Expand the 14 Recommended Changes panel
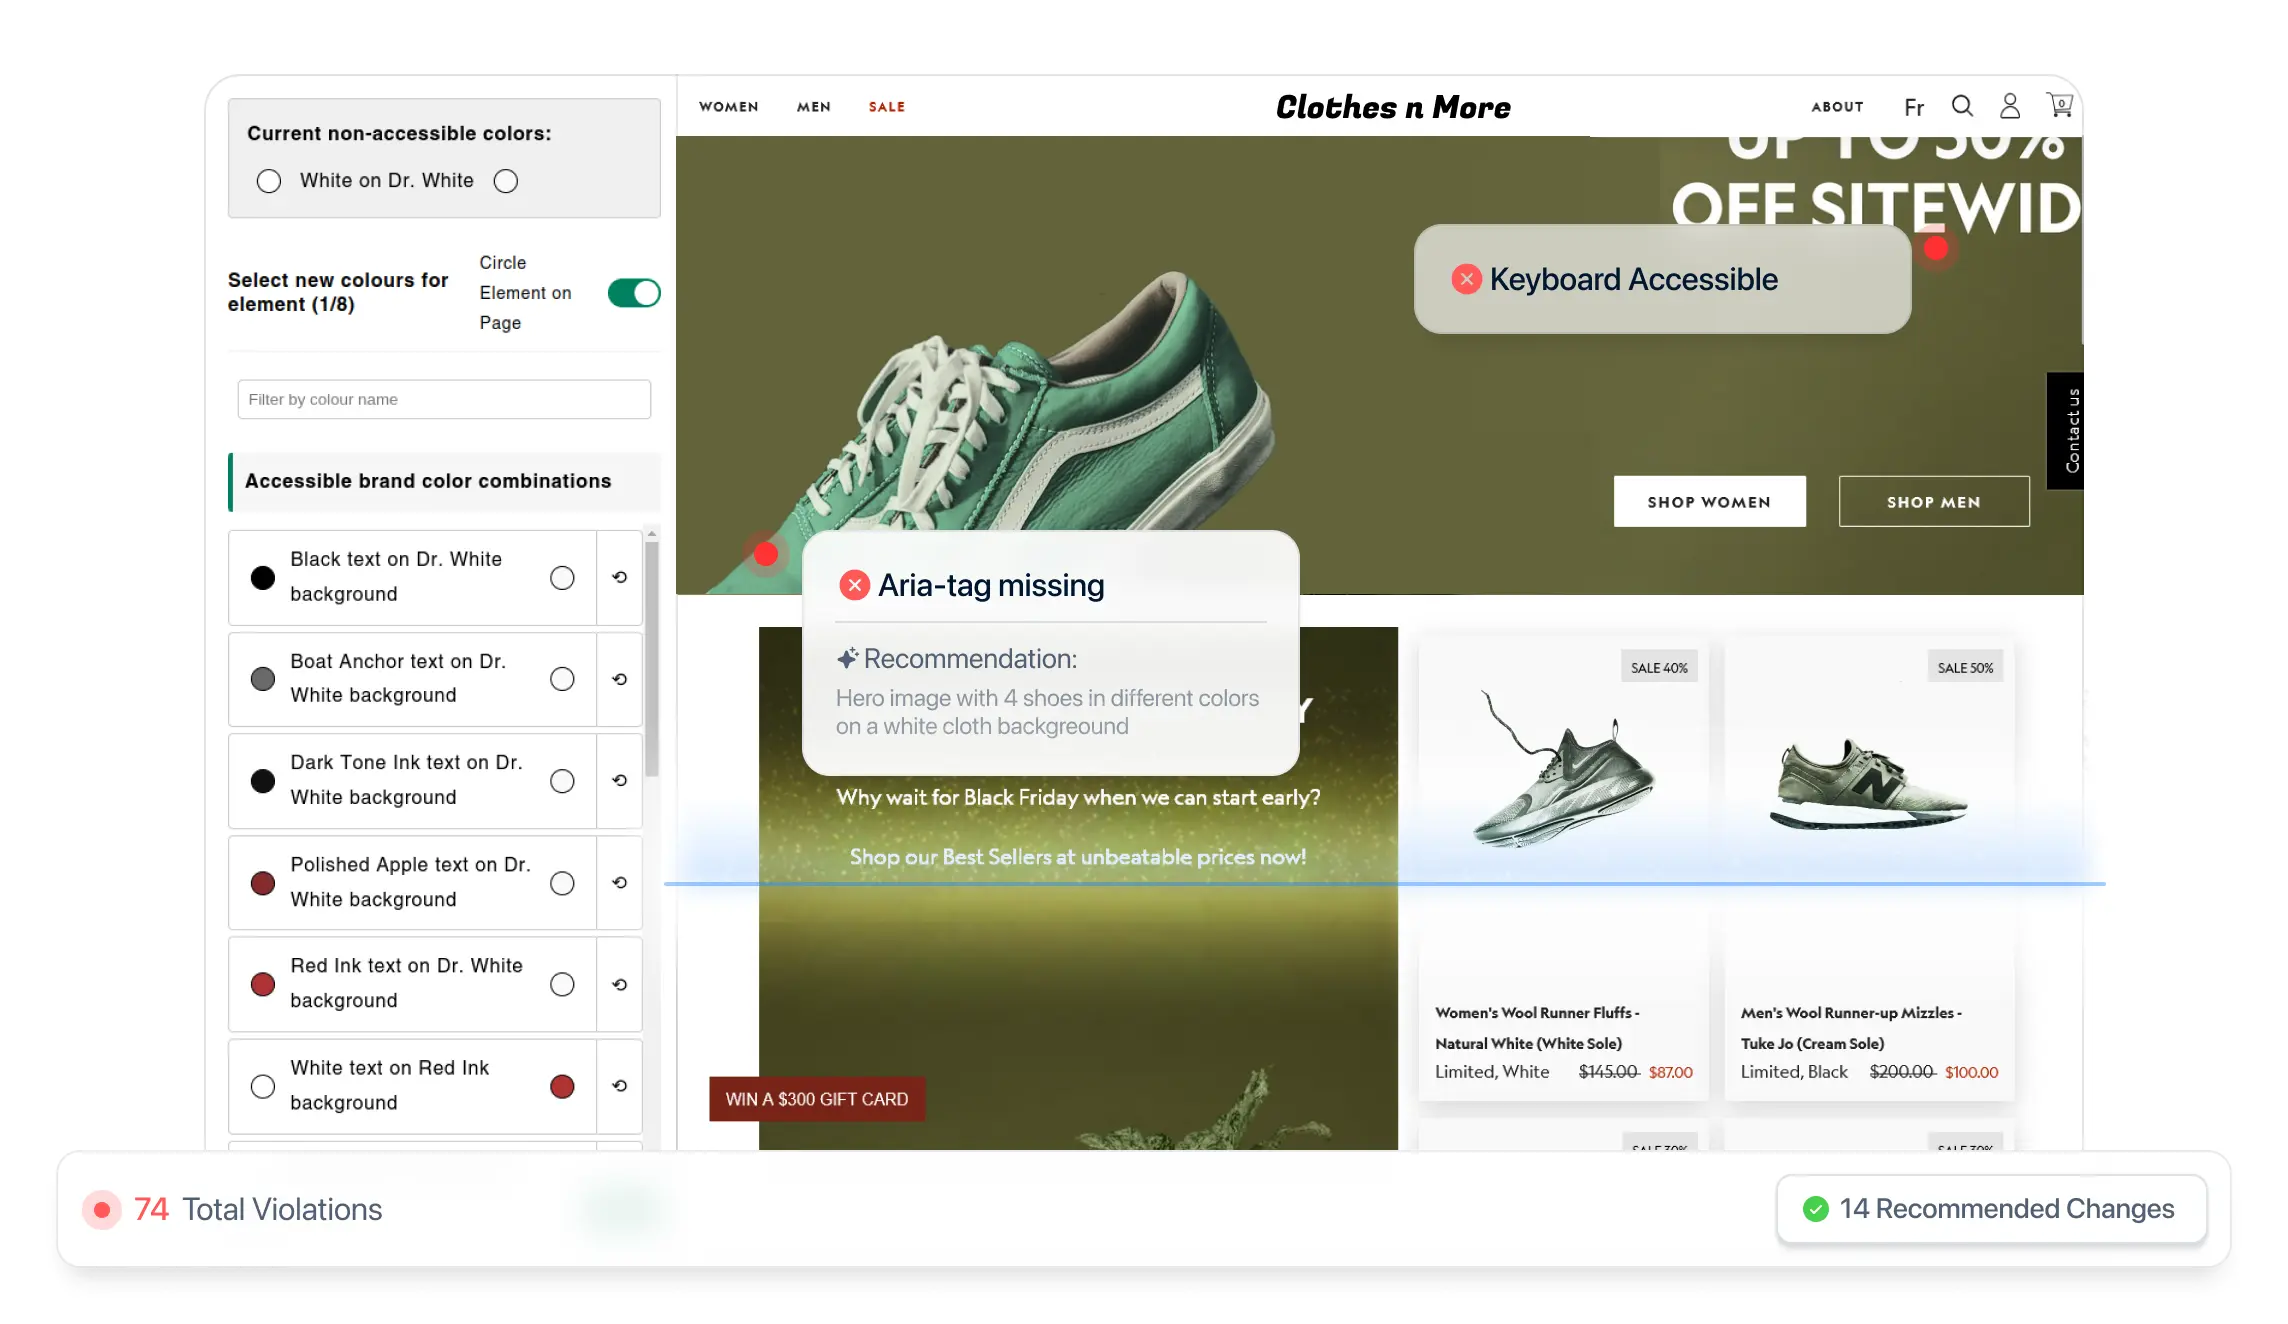2288x1324 pixels. coord(1990,1209)
